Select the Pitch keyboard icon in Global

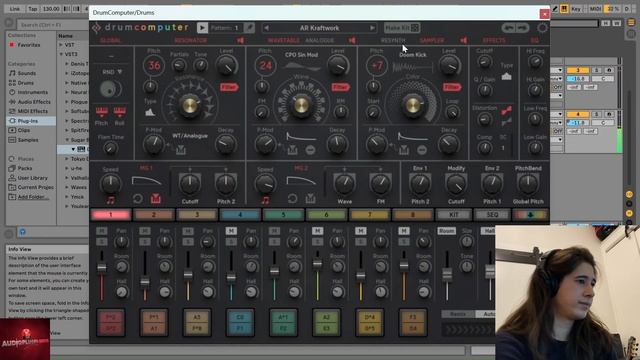102,111
